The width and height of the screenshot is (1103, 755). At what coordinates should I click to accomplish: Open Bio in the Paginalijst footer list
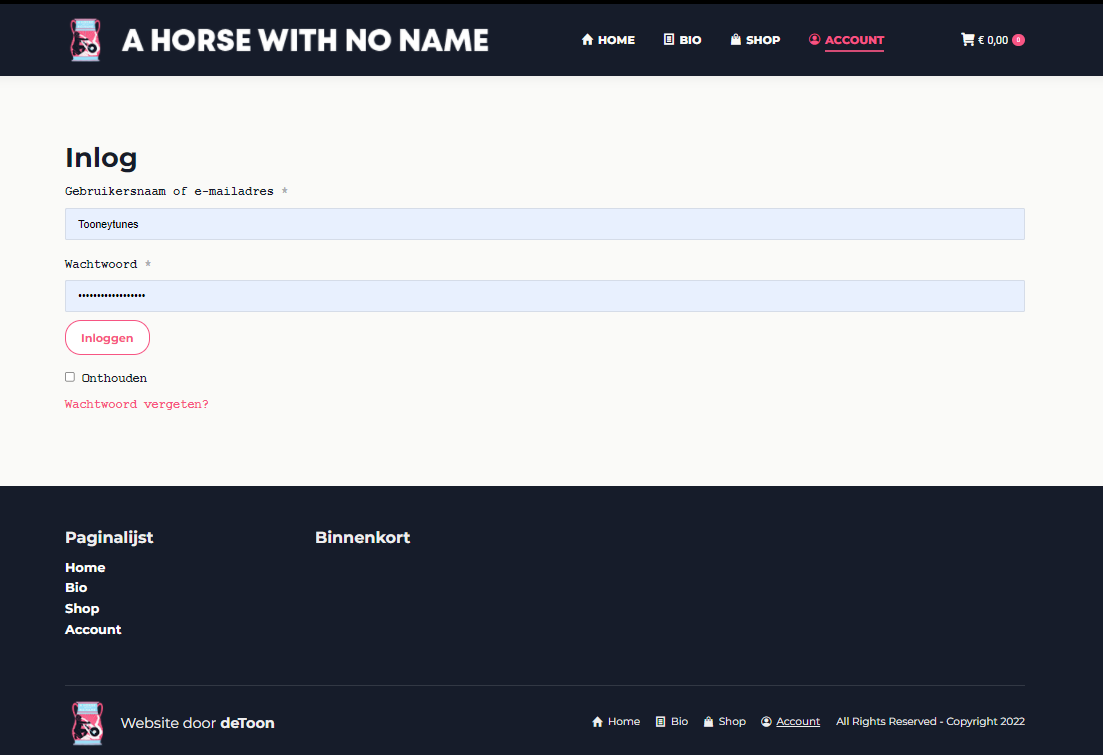pyautogui.click(x=76, y=588)
